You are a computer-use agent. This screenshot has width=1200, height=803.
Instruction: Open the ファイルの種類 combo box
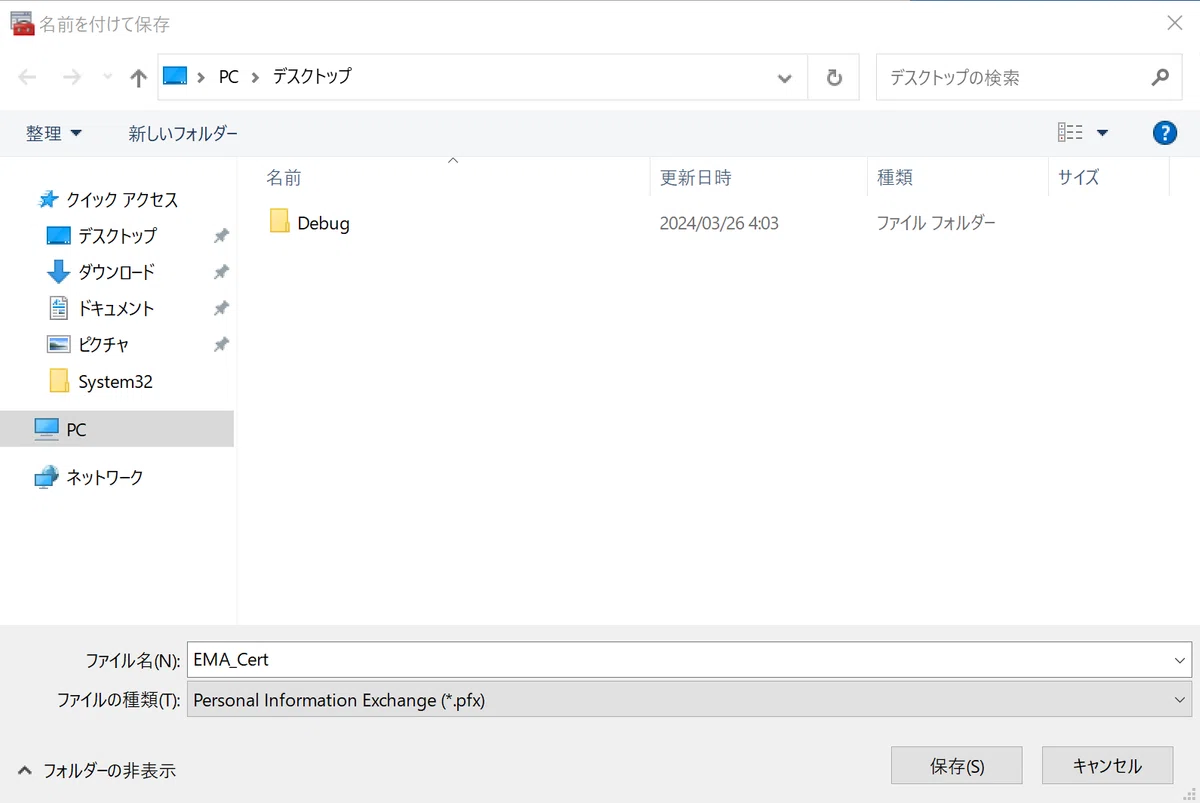[x=689, y=700]
